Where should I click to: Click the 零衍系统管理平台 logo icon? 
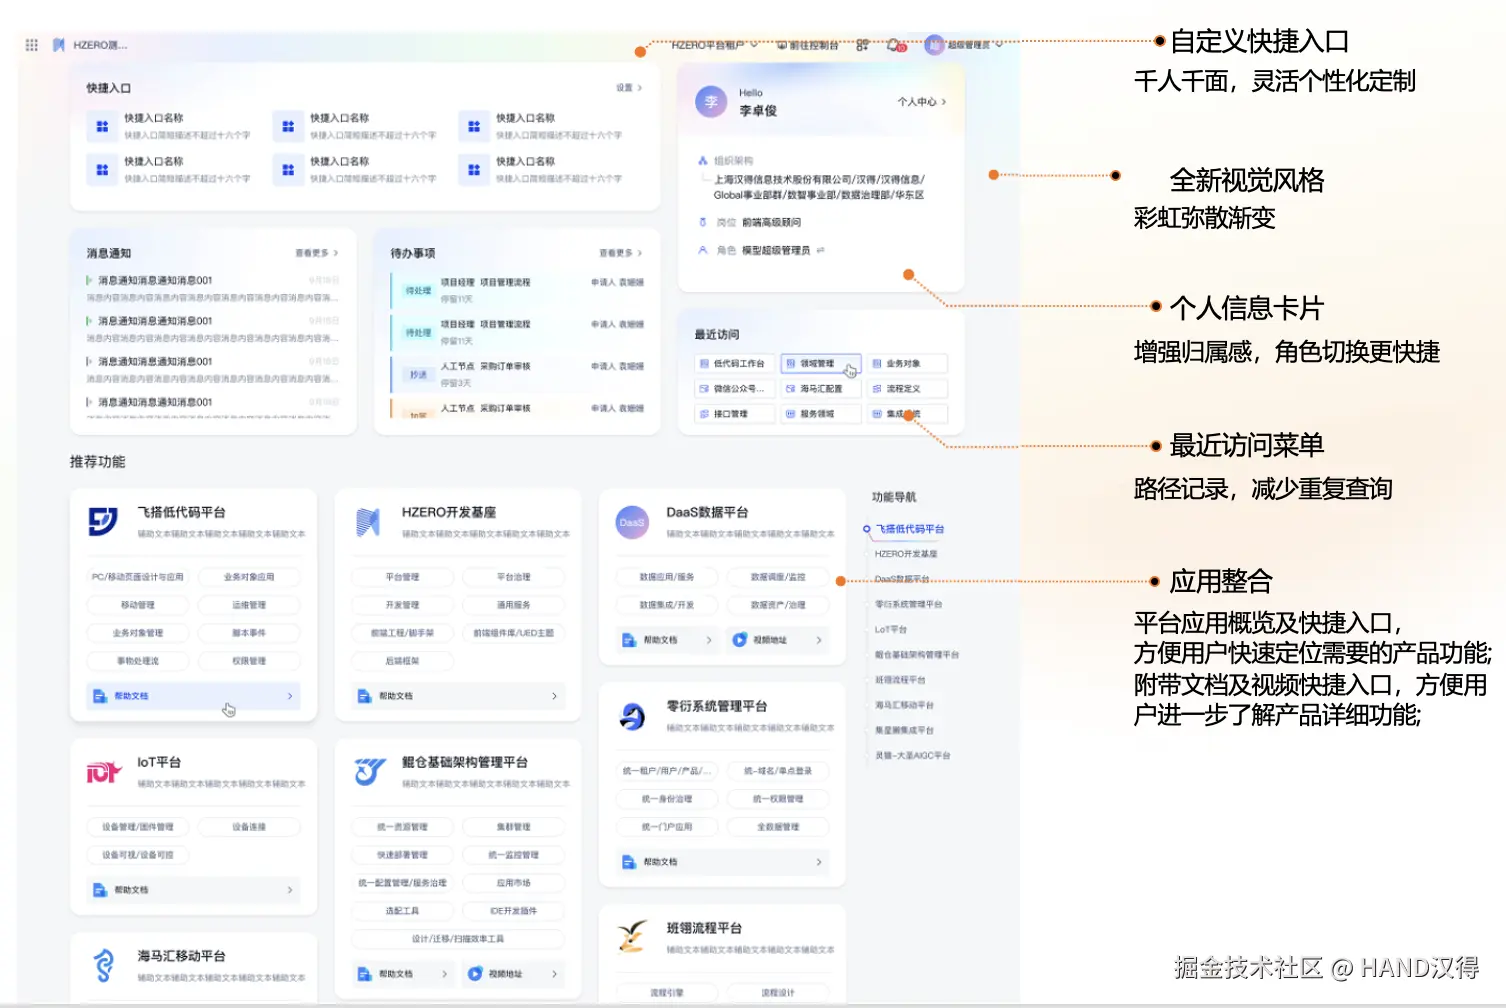tap(632, 716)
